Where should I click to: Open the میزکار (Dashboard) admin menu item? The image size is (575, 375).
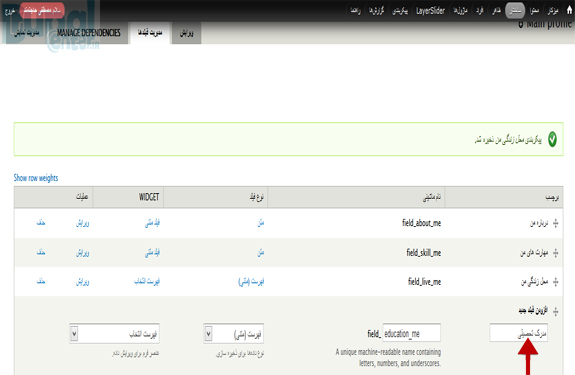(553, 11)
